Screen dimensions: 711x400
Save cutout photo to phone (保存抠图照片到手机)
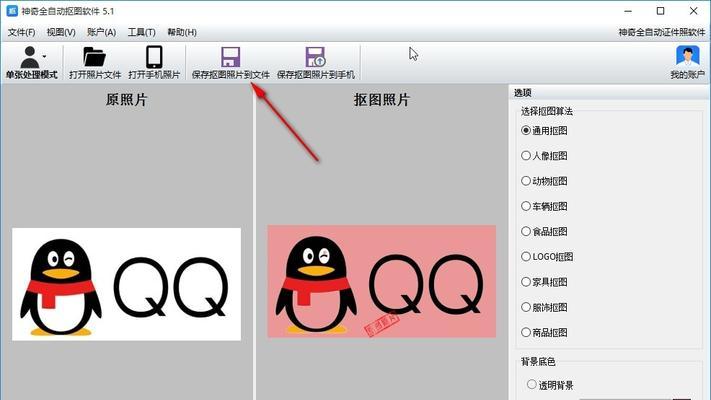pos(316,63)
